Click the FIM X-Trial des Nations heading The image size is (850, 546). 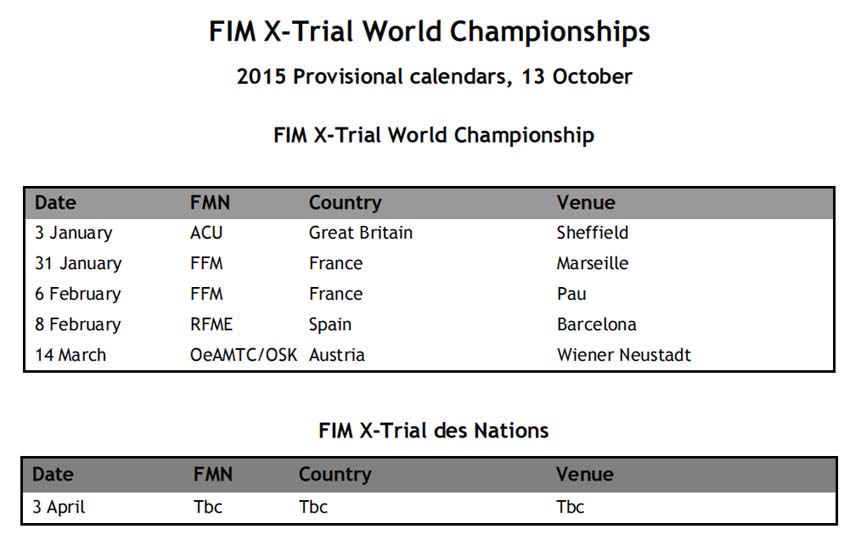click(x=434, y=431)
